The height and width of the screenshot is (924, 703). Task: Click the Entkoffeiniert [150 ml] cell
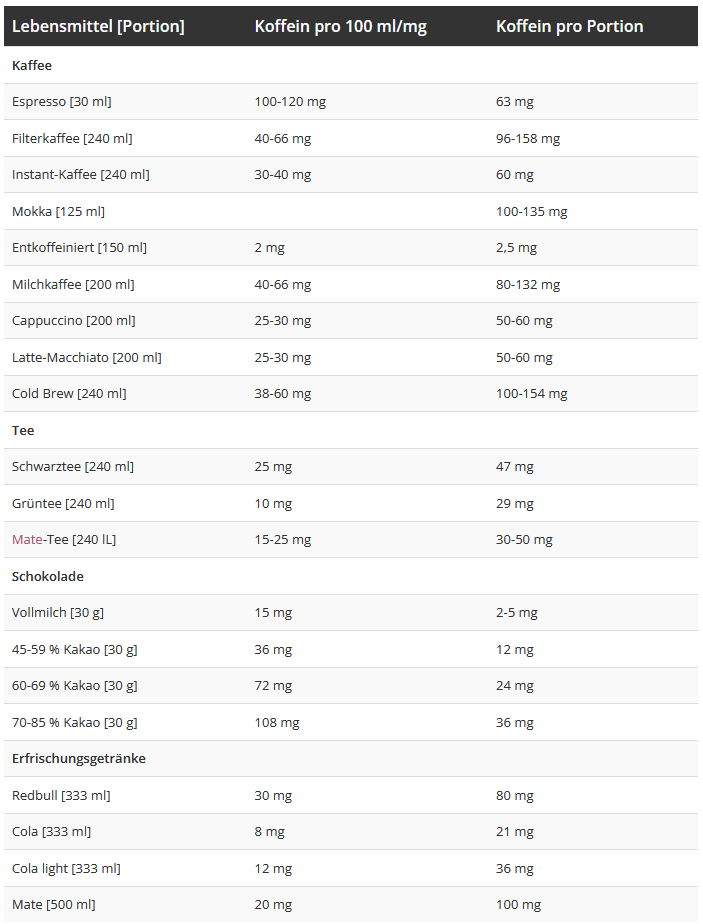coord(79,248)
